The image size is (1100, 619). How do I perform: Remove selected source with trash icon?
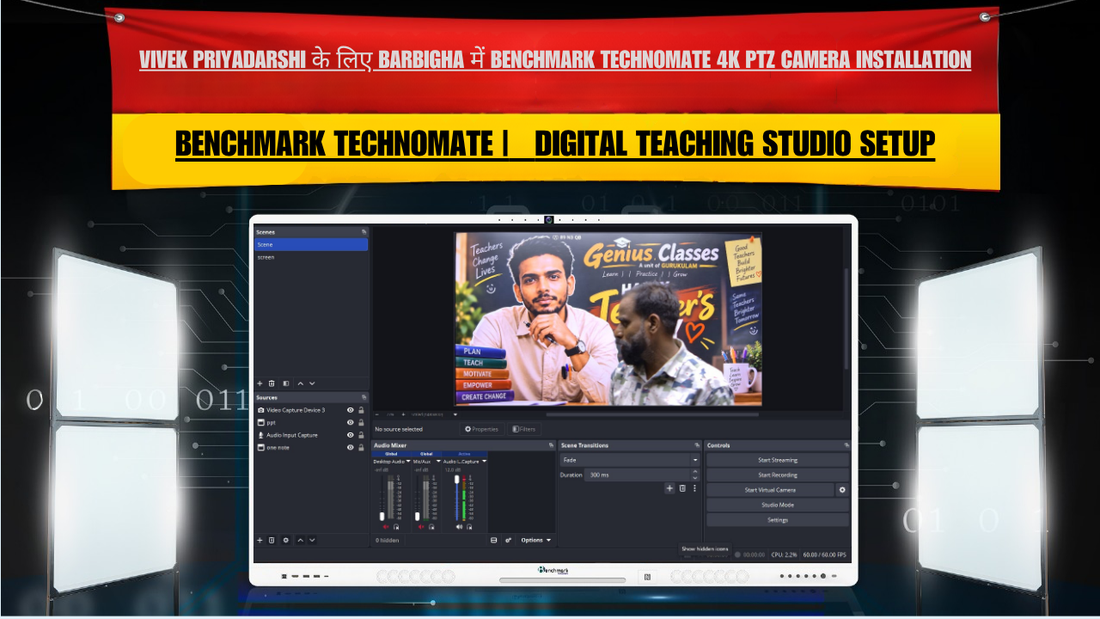[271, 540]
